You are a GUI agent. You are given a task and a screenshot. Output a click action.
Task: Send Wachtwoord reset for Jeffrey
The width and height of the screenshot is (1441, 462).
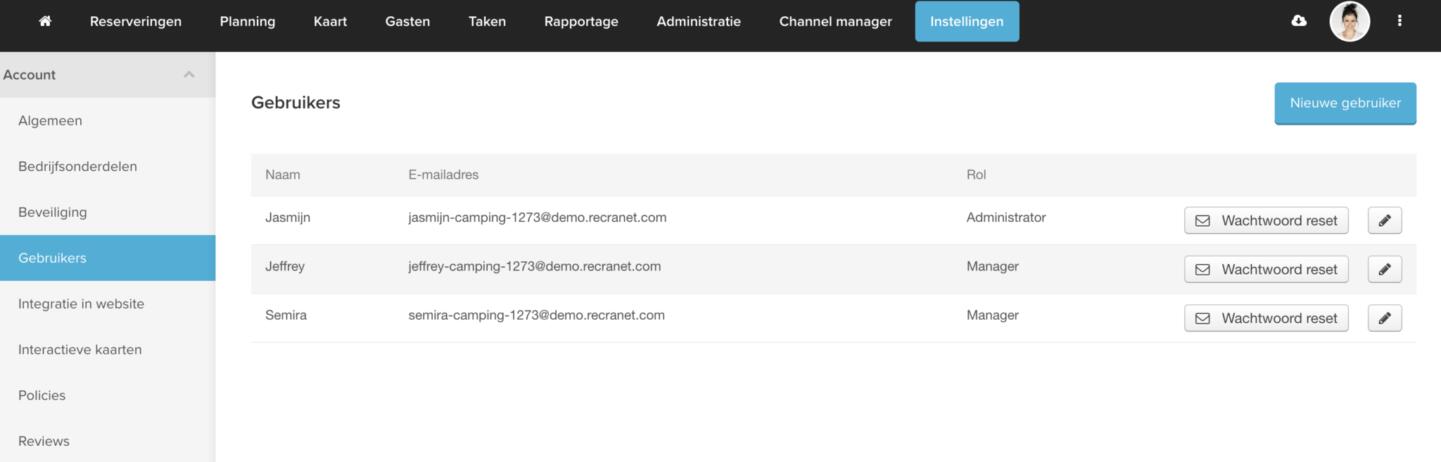tap(1266, 269)
